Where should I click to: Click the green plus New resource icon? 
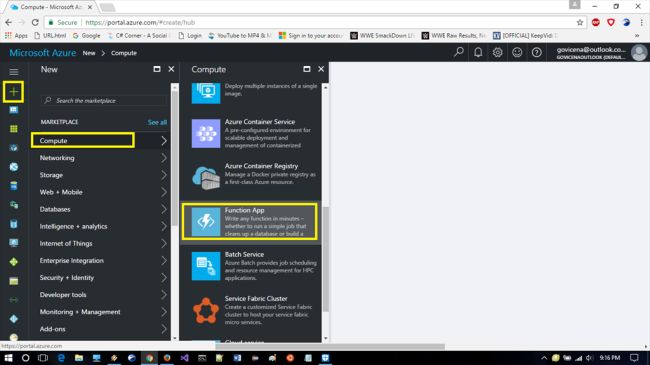pos(13,92)
